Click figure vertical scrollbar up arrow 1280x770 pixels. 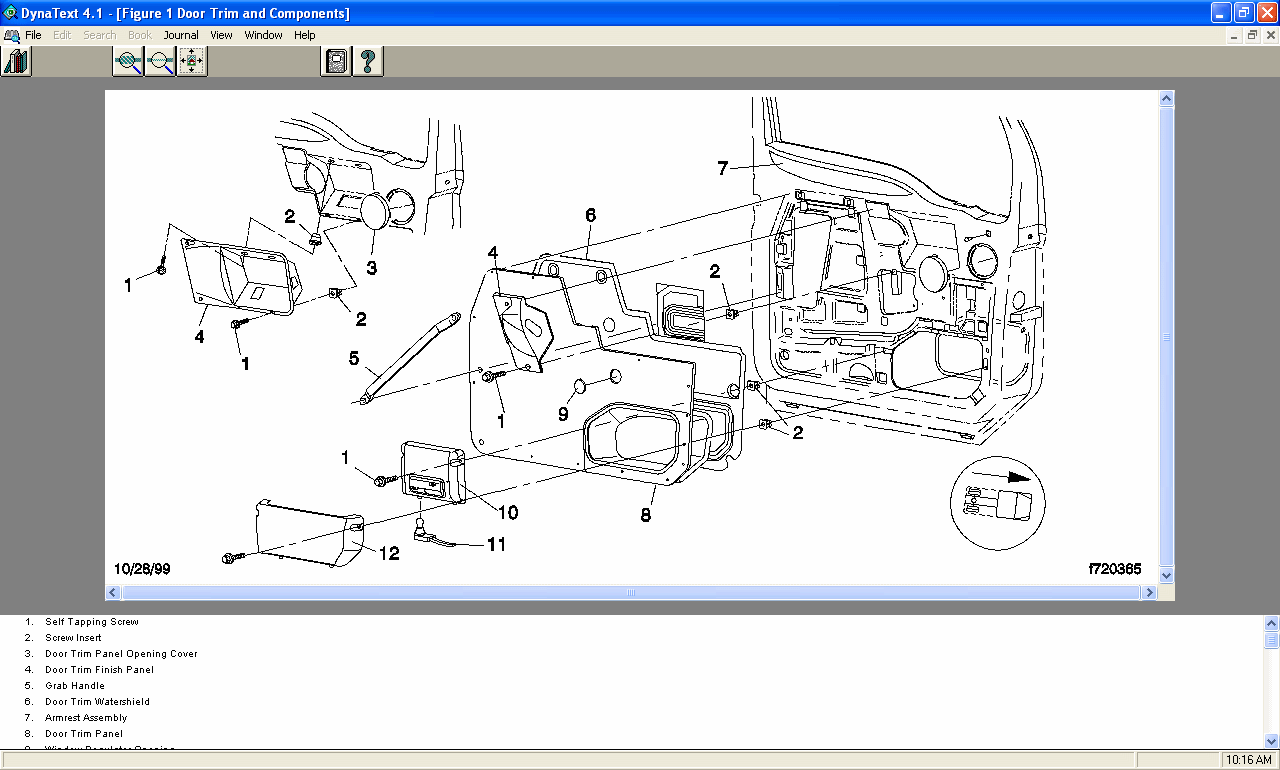(x=1166, y=98)
